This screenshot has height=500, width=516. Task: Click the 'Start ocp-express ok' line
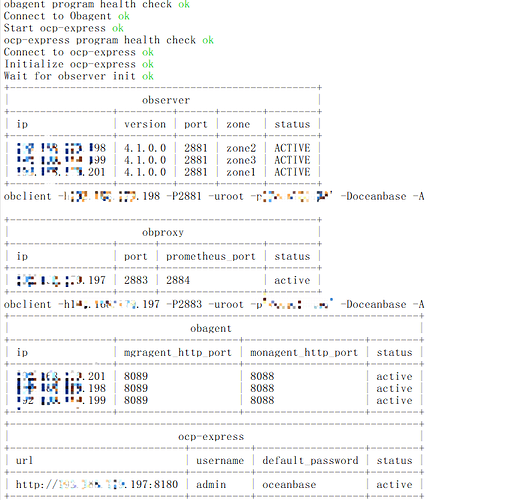64,28
